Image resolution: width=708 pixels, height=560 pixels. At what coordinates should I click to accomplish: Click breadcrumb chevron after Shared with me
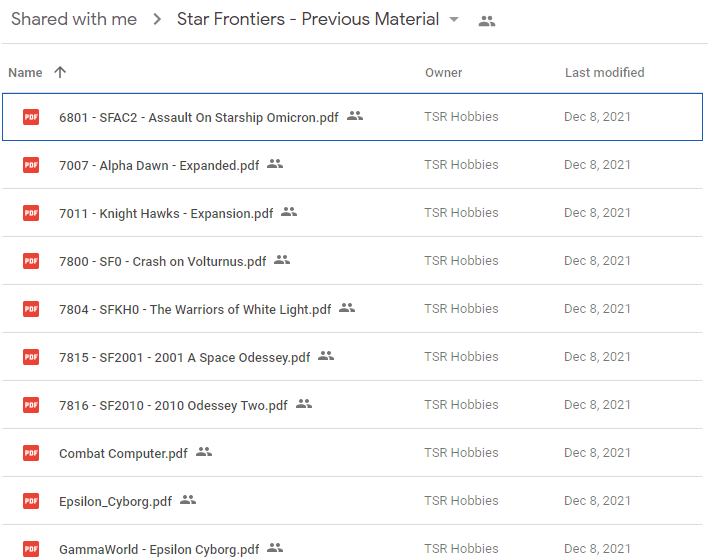pos(157,19)
